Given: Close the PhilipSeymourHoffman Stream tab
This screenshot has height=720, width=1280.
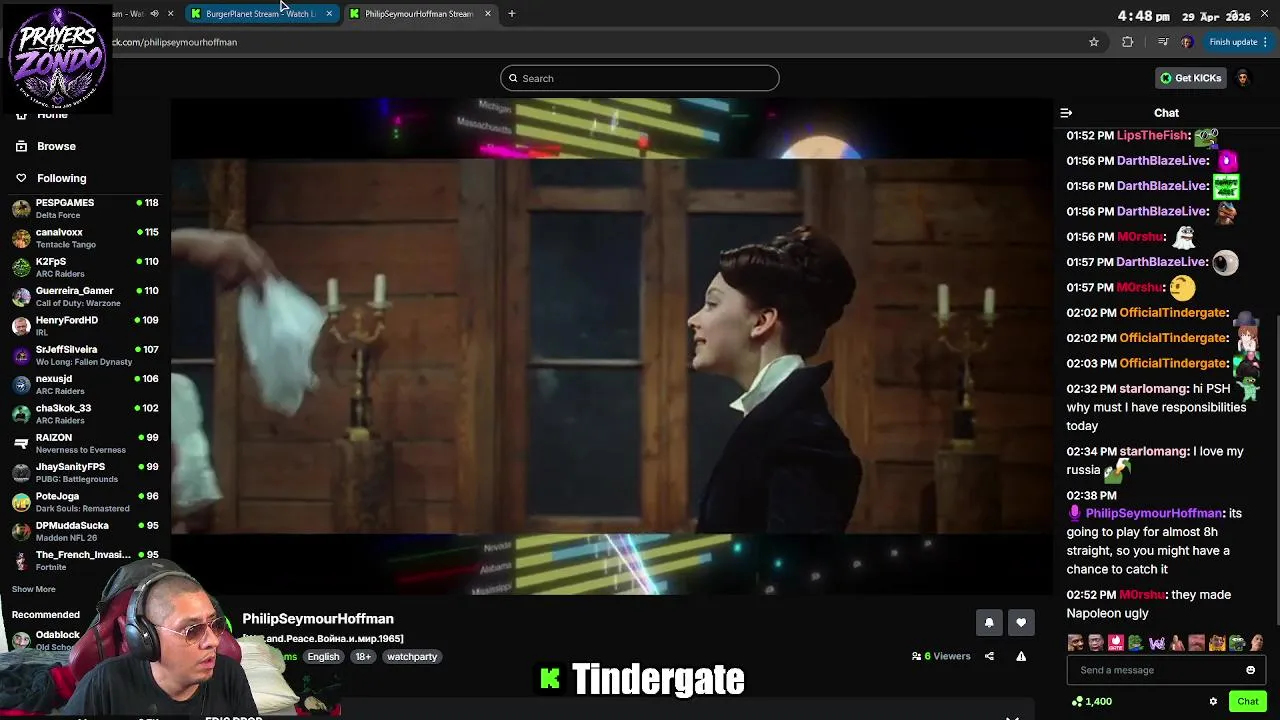Looking at the screenshot, I should [x=488, y=14].
